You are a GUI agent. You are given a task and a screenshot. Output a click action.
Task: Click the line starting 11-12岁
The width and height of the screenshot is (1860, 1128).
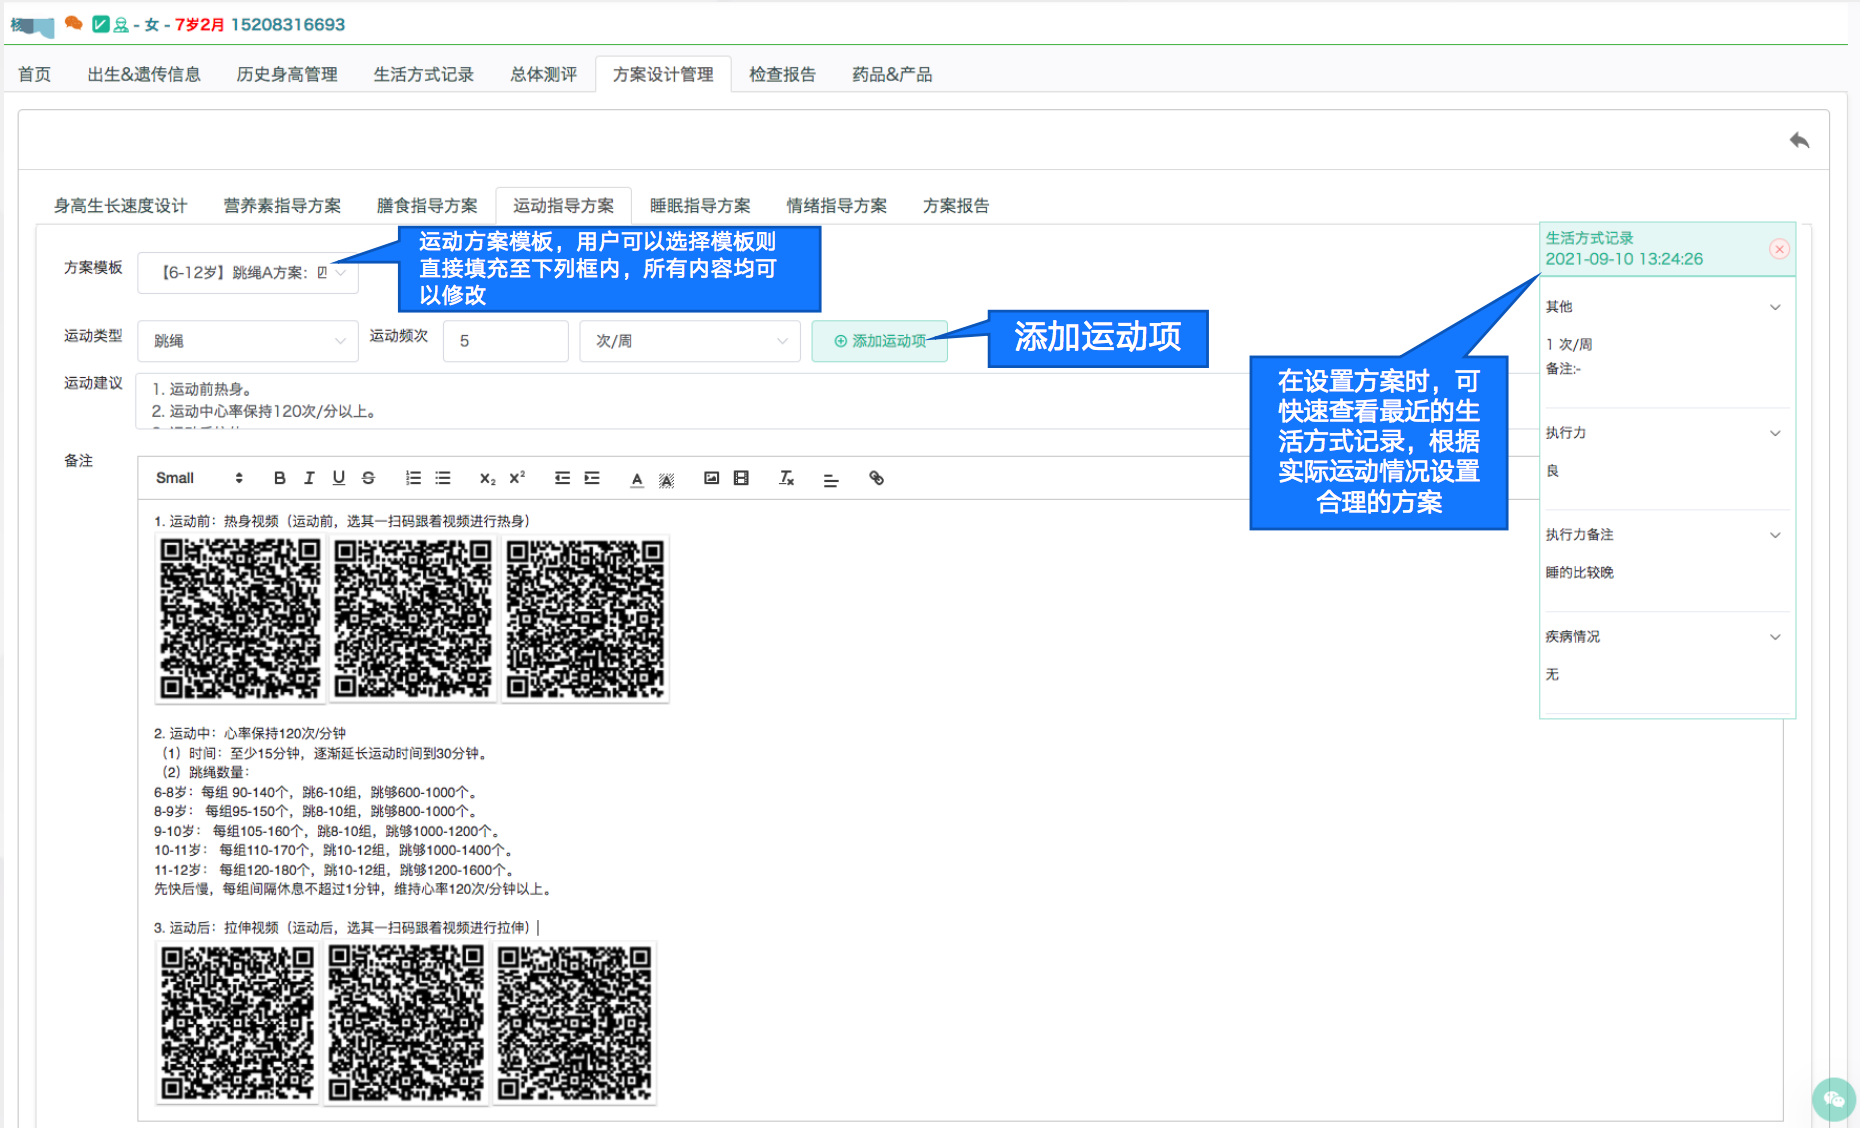click(336, 870)
